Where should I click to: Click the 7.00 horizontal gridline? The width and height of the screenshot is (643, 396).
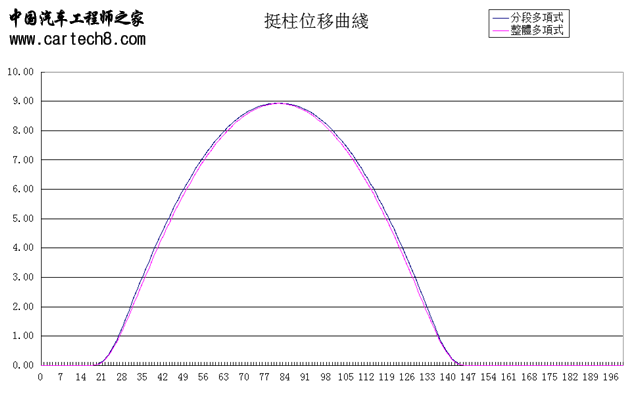(332, 160)
